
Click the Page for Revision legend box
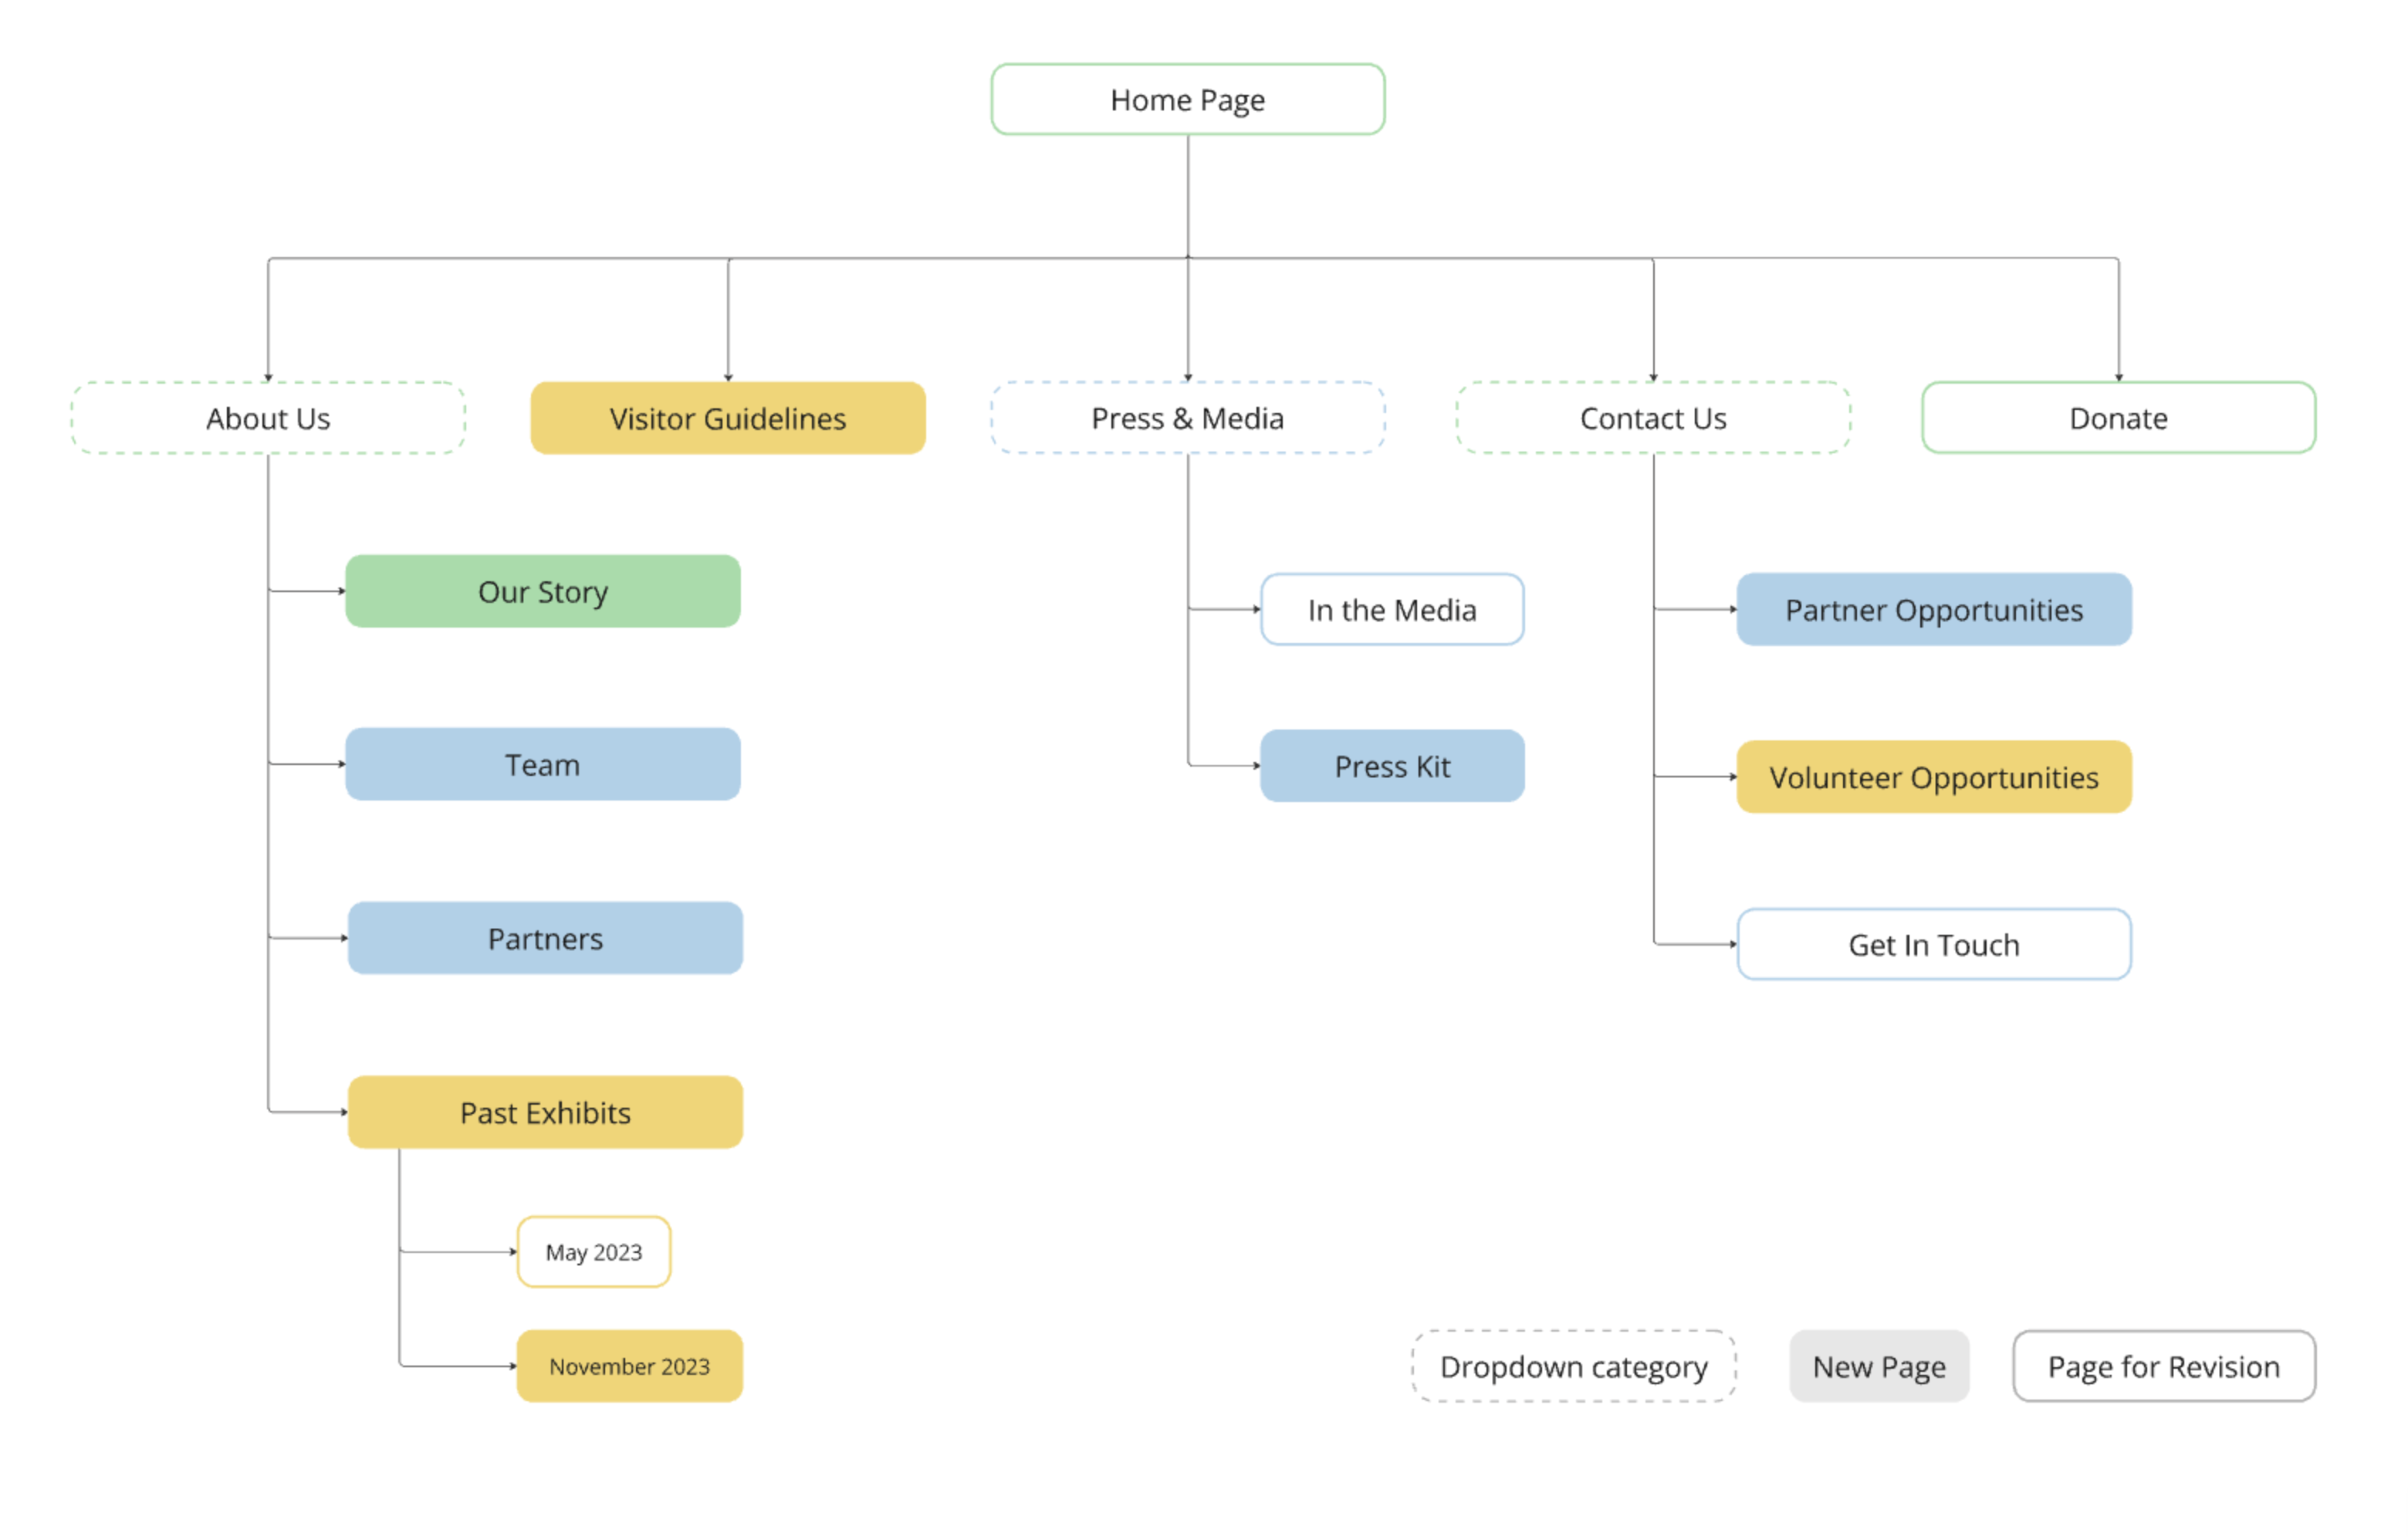pyautogui.click(x=2163, y=1365)
